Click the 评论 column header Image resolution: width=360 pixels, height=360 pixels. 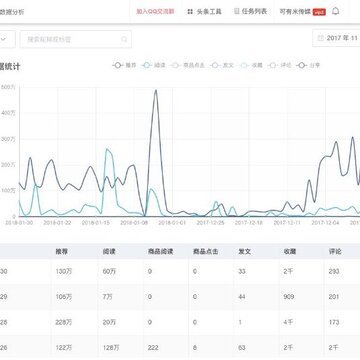point(335,252)
